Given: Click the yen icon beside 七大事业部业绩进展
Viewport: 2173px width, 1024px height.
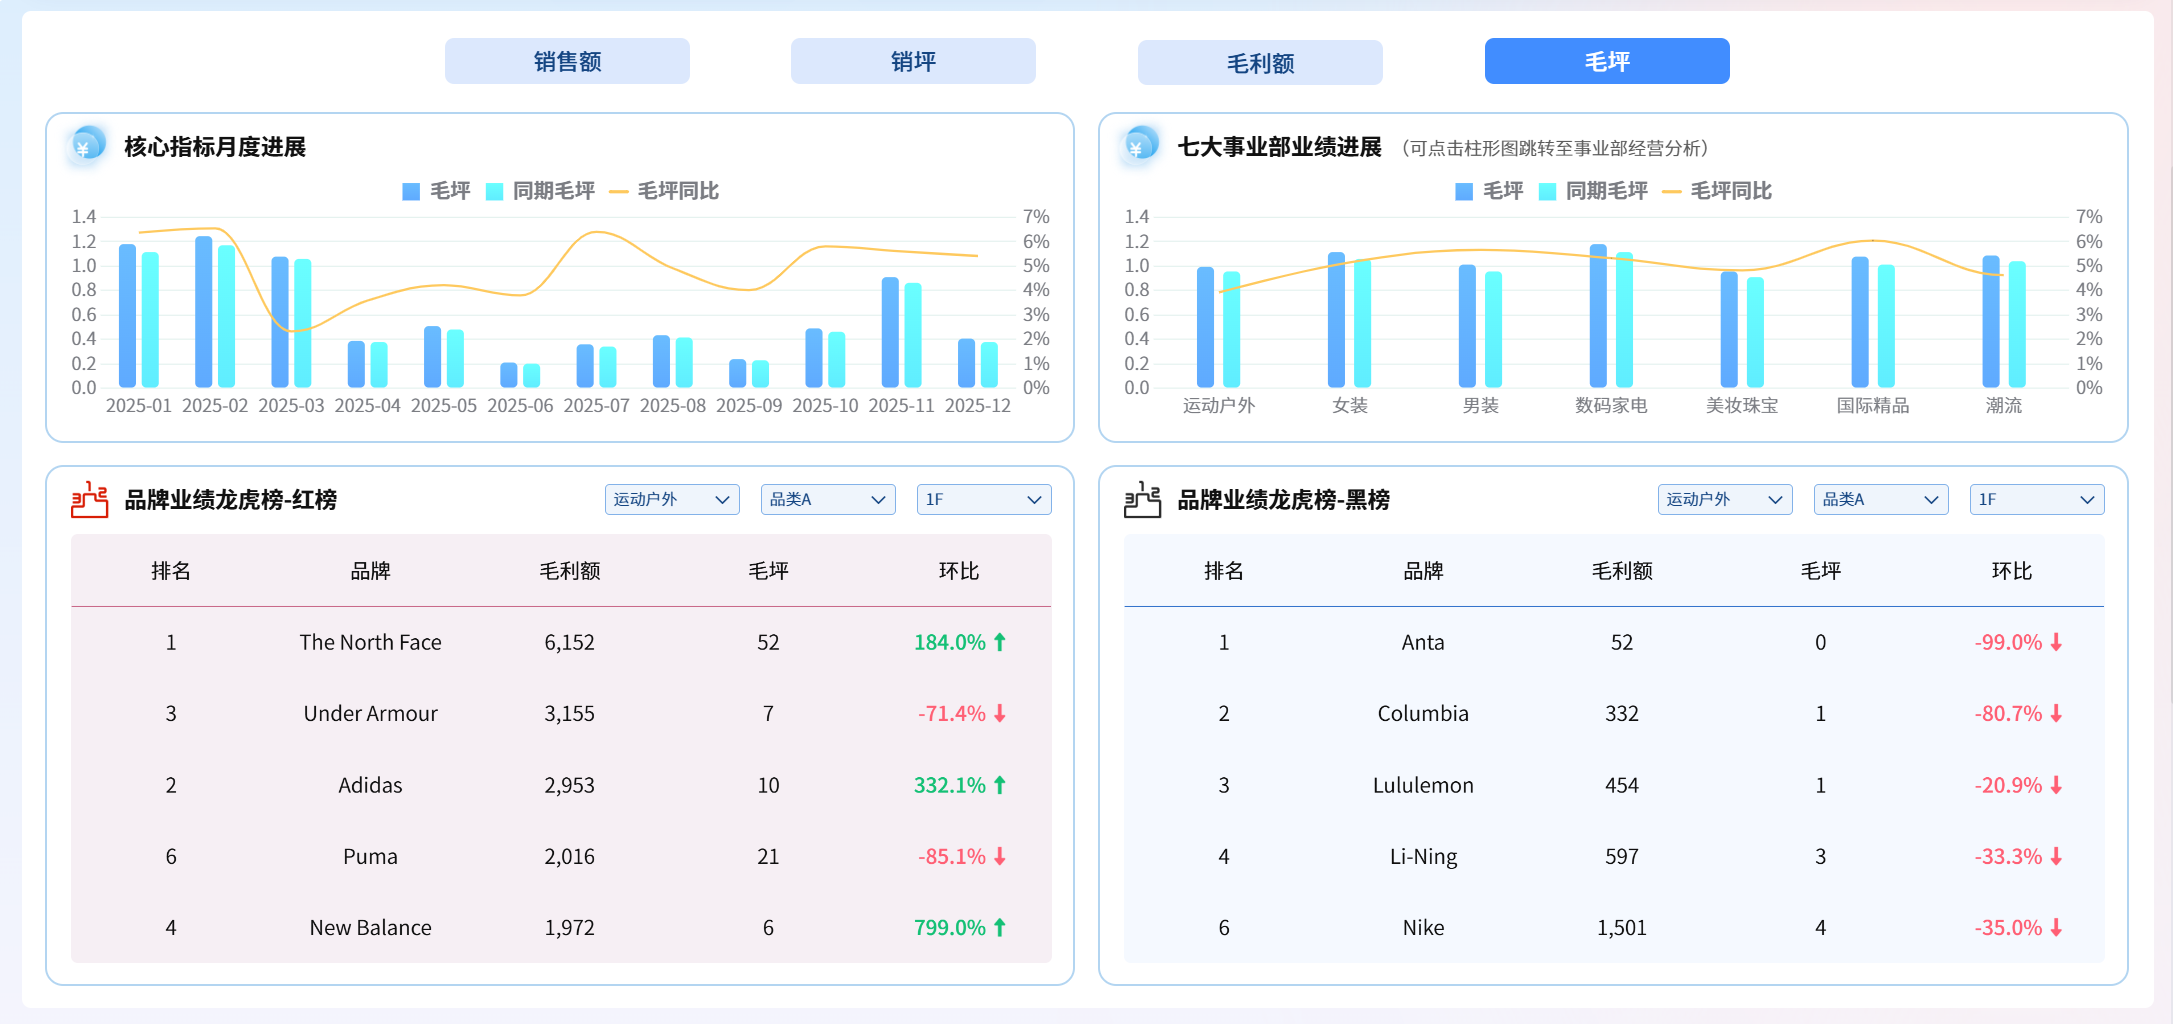Looking at the screenshot, I should click(1139, 145).
